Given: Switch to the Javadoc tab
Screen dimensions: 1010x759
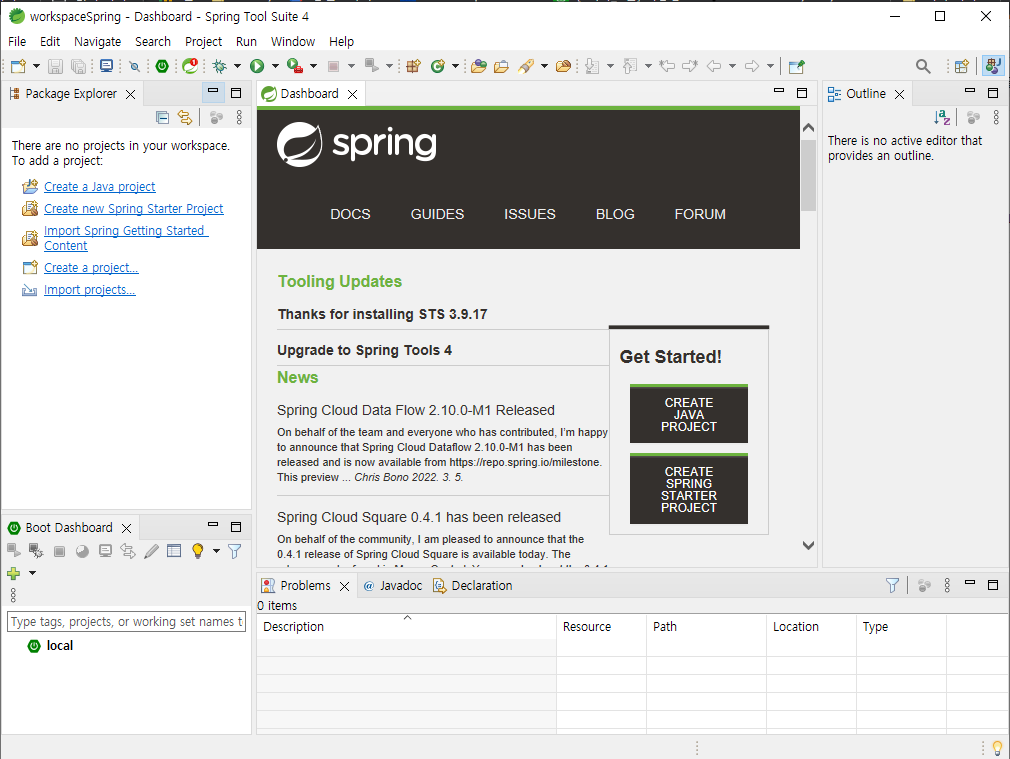Looking at the screenshot, I should tap(393, 586).
